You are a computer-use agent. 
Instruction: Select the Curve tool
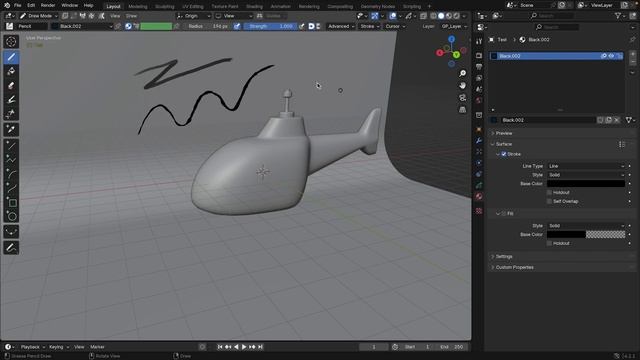click(x=11, y=188)
